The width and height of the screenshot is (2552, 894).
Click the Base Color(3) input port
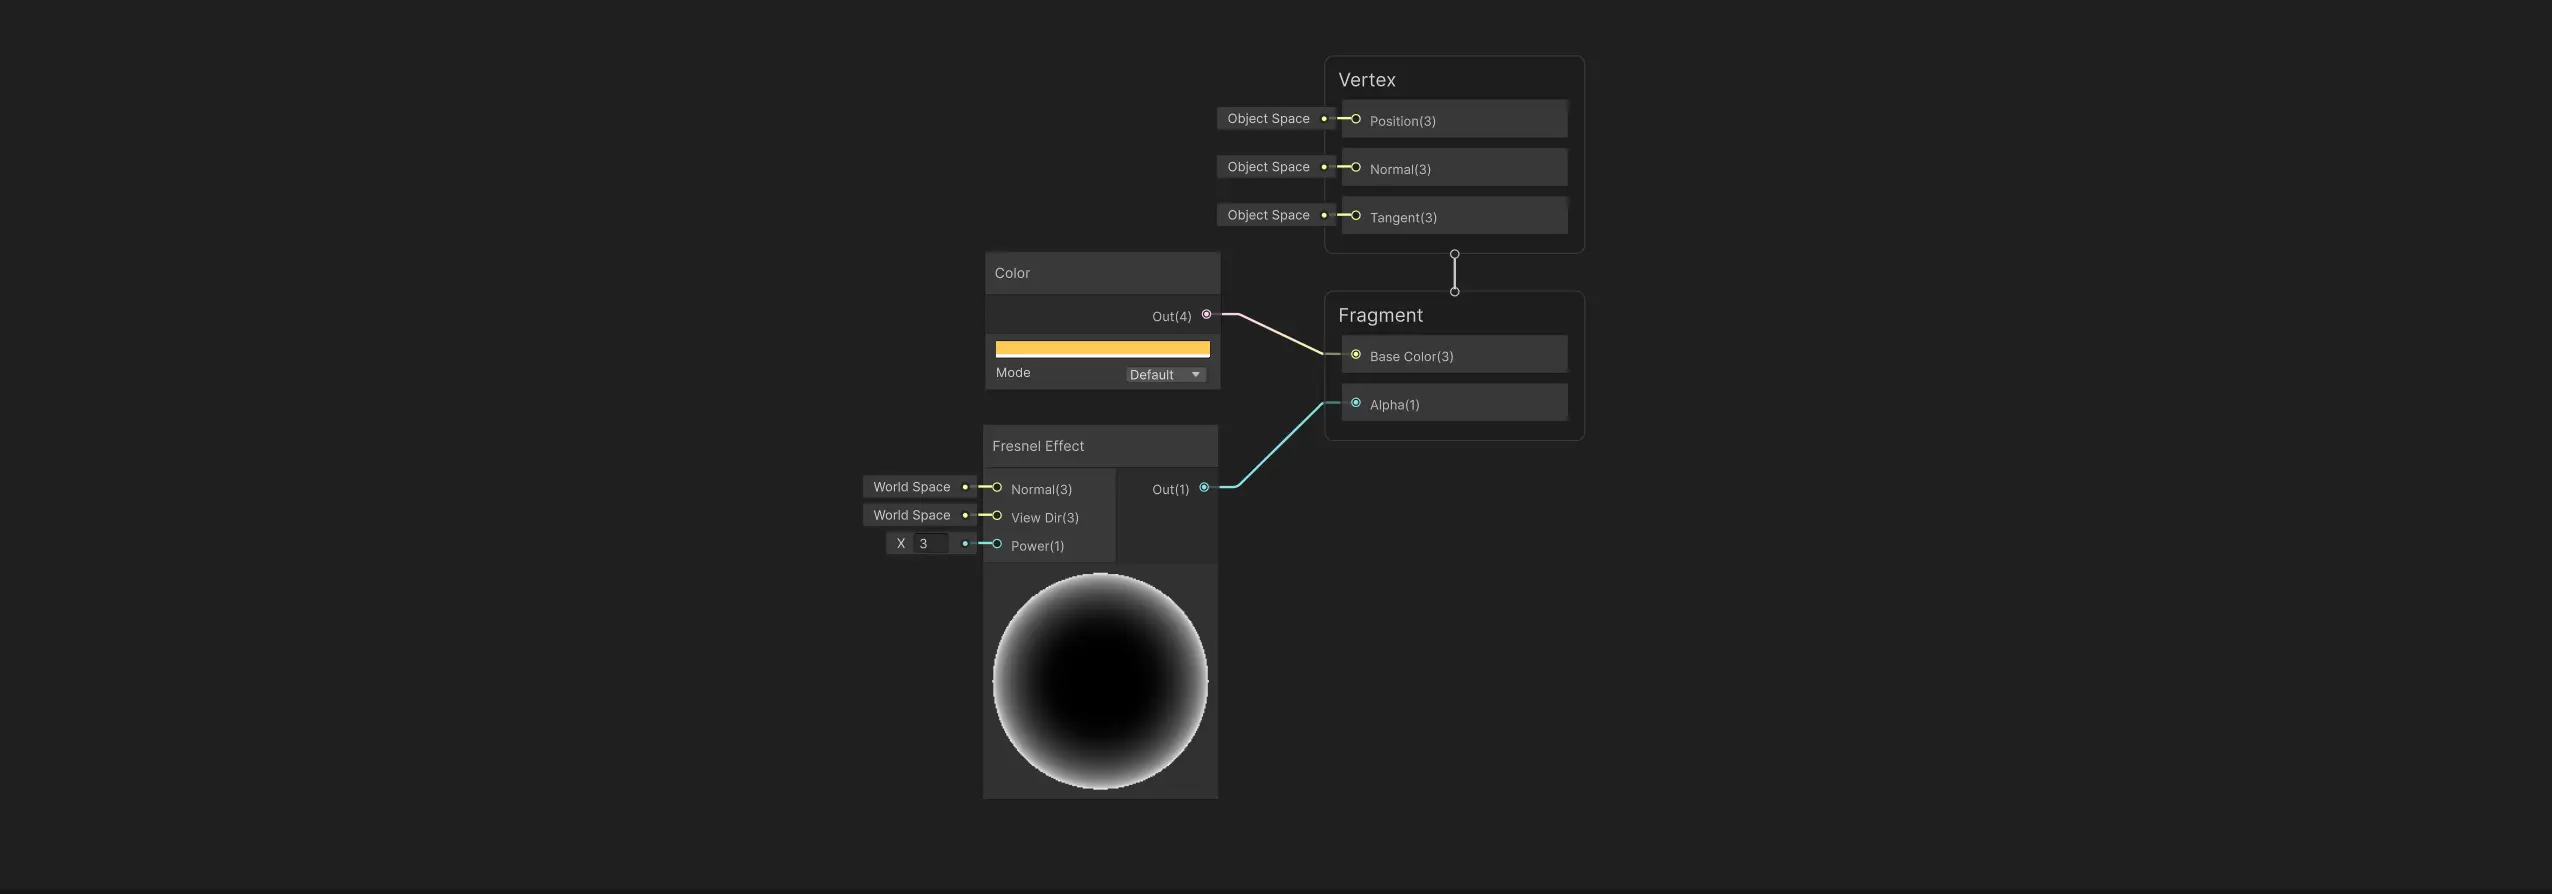(x=1356, y=355)
